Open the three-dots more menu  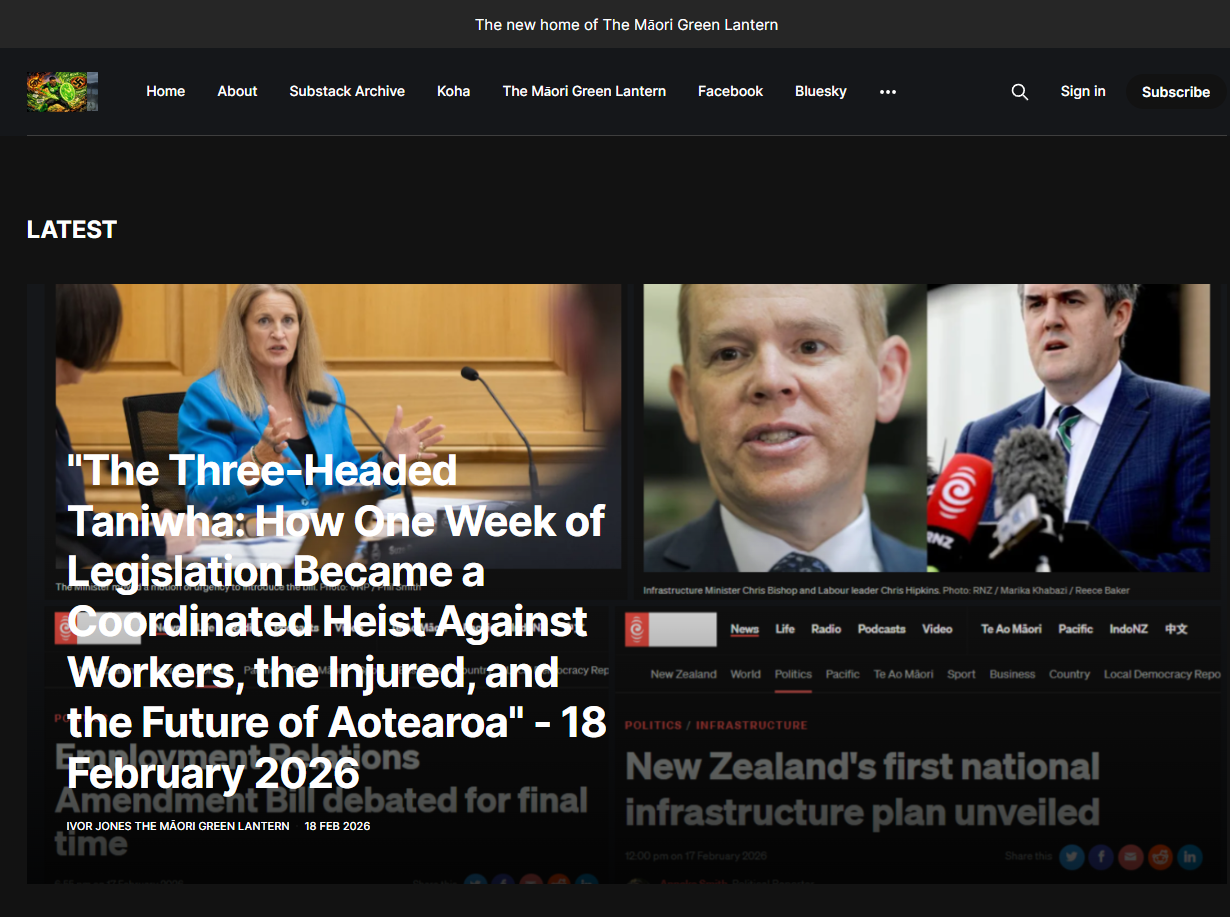888,91
